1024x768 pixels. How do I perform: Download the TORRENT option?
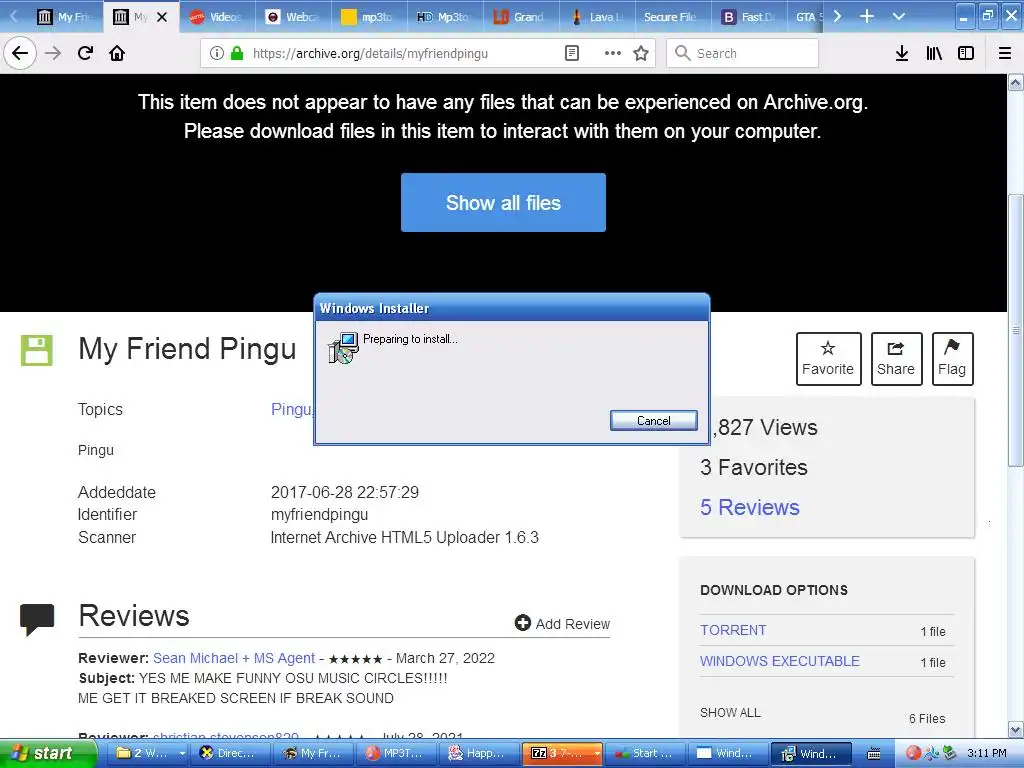(733, 630)
